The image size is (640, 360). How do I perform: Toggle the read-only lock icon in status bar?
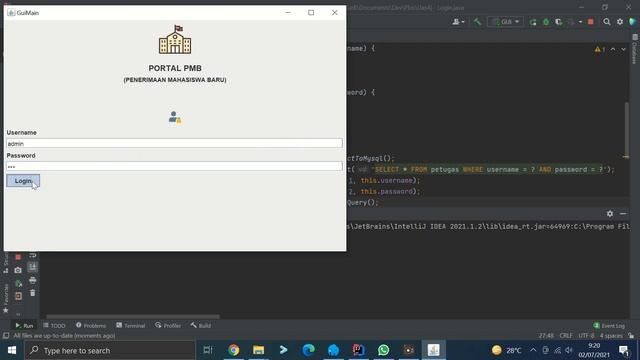tap(631, 336)
